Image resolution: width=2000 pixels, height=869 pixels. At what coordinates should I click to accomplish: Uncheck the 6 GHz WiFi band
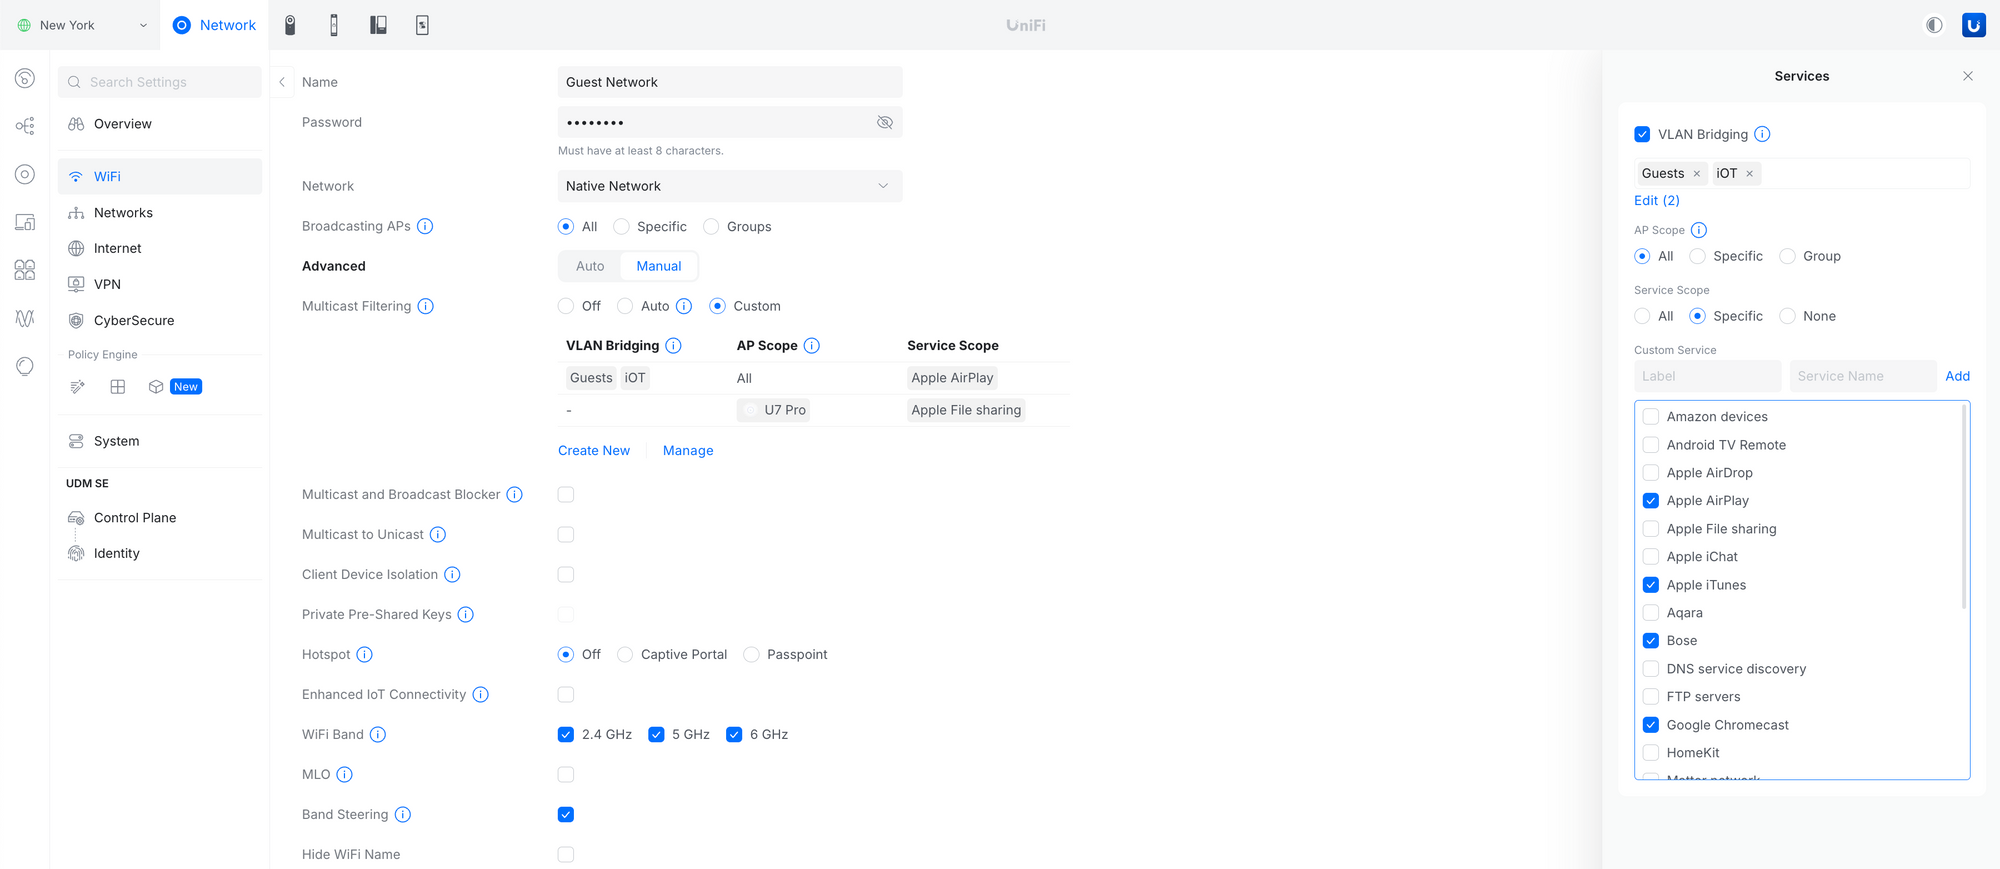pos(734,734)
